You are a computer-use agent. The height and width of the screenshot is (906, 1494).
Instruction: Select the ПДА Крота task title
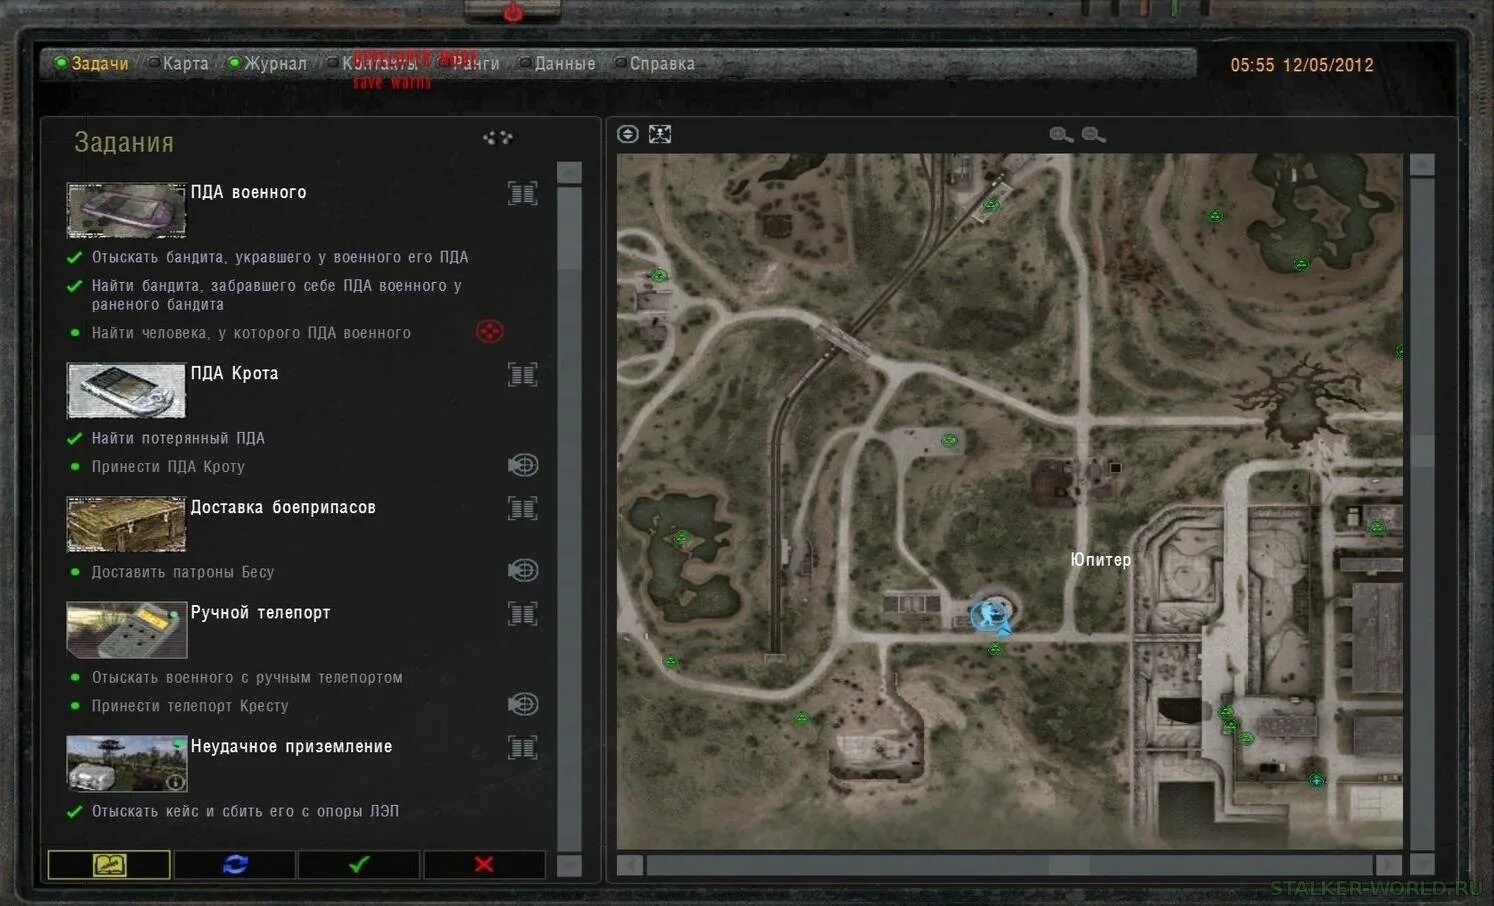[234, 373]
